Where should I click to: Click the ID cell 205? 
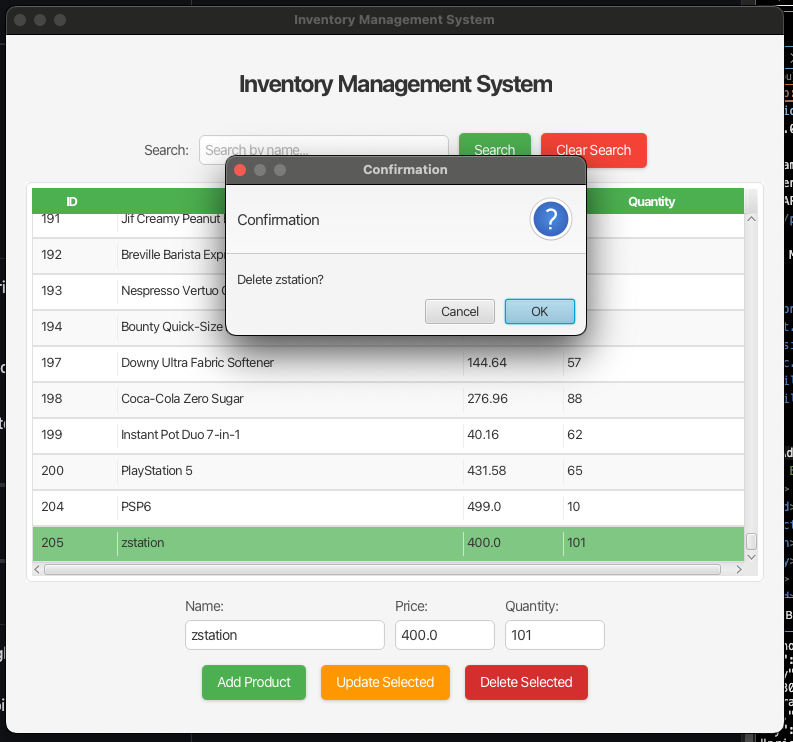pyautogui.click(x=75, y=543)
